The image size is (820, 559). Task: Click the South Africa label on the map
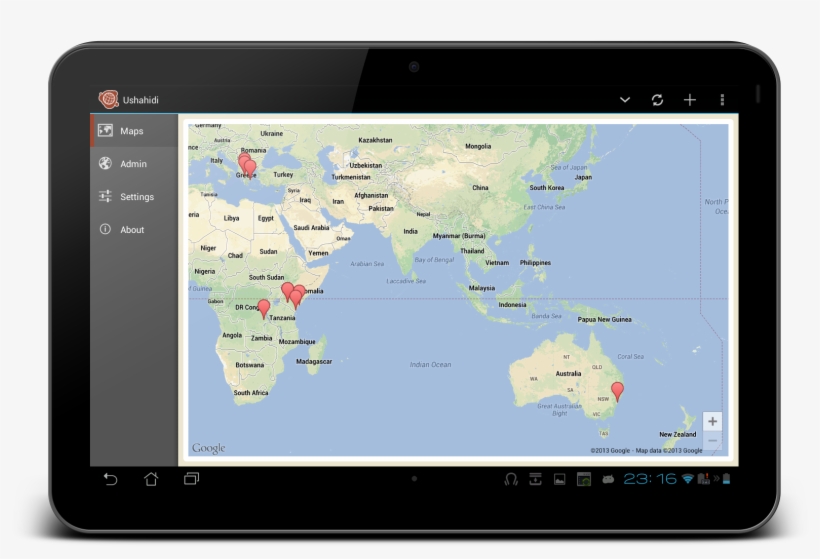coord(251,393)
